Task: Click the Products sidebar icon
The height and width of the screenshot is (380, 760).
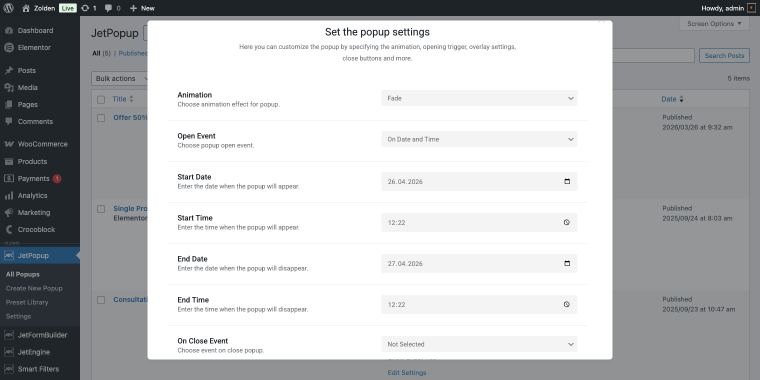Action: [9, 161]
